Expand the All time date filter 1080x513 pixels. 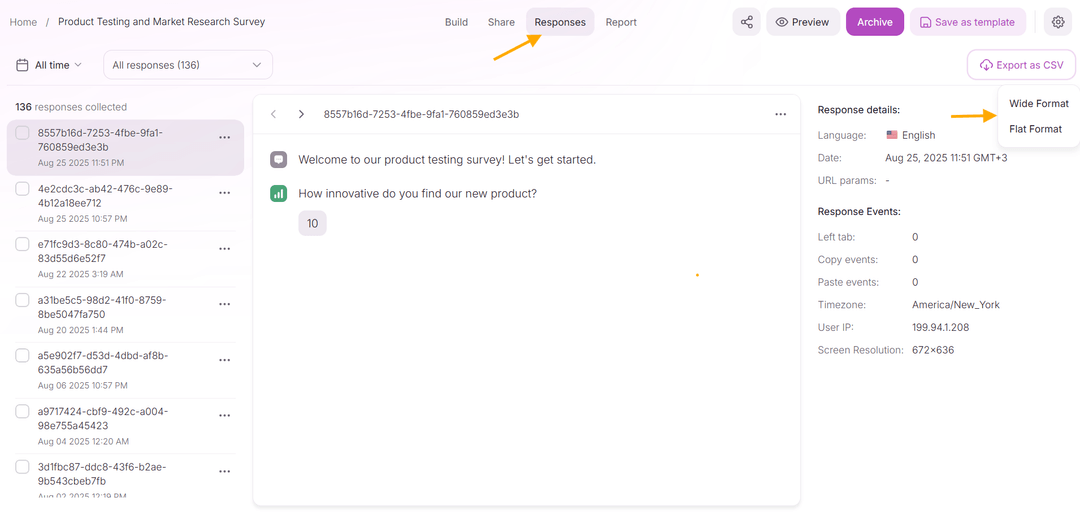coord(49,65)
